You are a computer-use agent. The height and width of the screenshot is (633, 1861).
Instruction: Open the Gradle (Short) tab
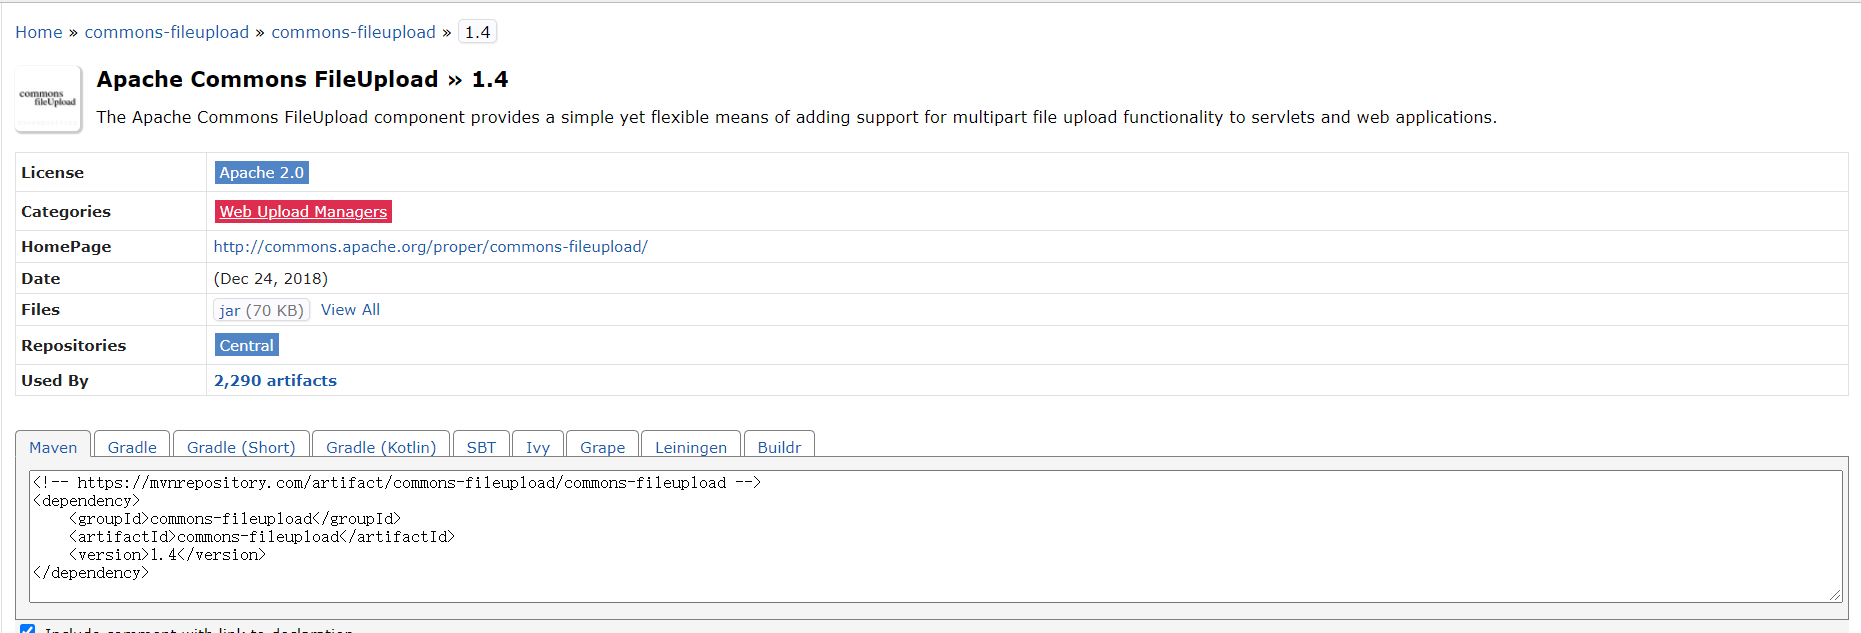click(x=241, y=447)
